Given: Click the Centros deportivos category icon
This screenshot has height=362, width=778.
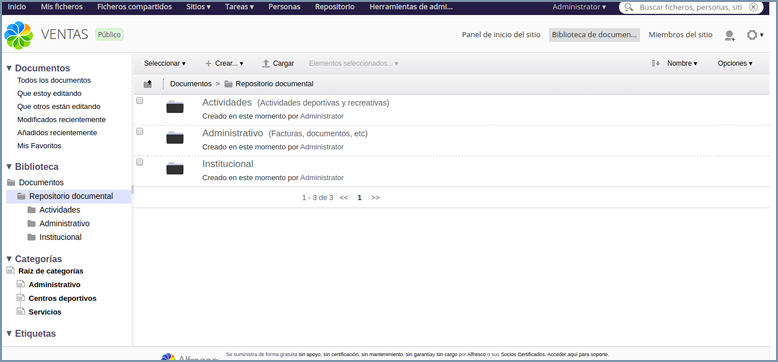Looking at the screenshot, I should [20, 298].
